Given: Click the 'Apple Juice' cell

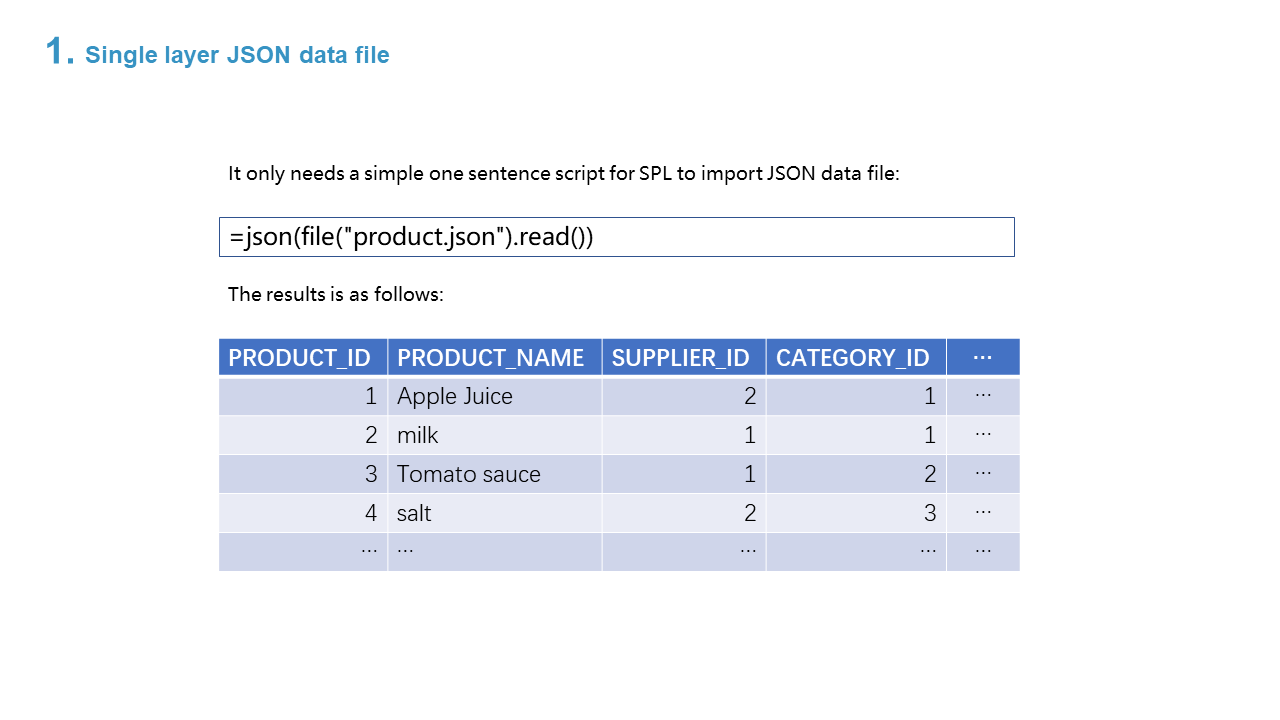Looking at the screenshot, I should pyautogui.click(x=456, y=396).
